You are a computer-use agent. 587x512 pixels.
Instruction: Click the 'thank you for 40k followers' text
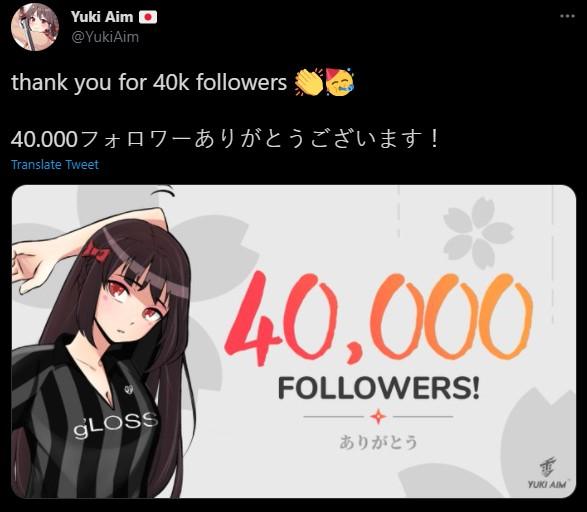(x=149, y=82)
